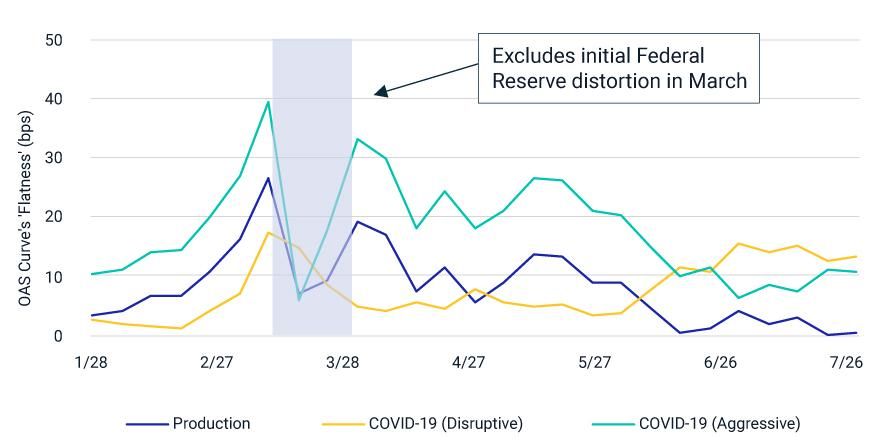Image resolution: width=870 pixels, height=447 pixels.
Task: Select the shaded March exclusion region
Action: (x=312, y=187)
